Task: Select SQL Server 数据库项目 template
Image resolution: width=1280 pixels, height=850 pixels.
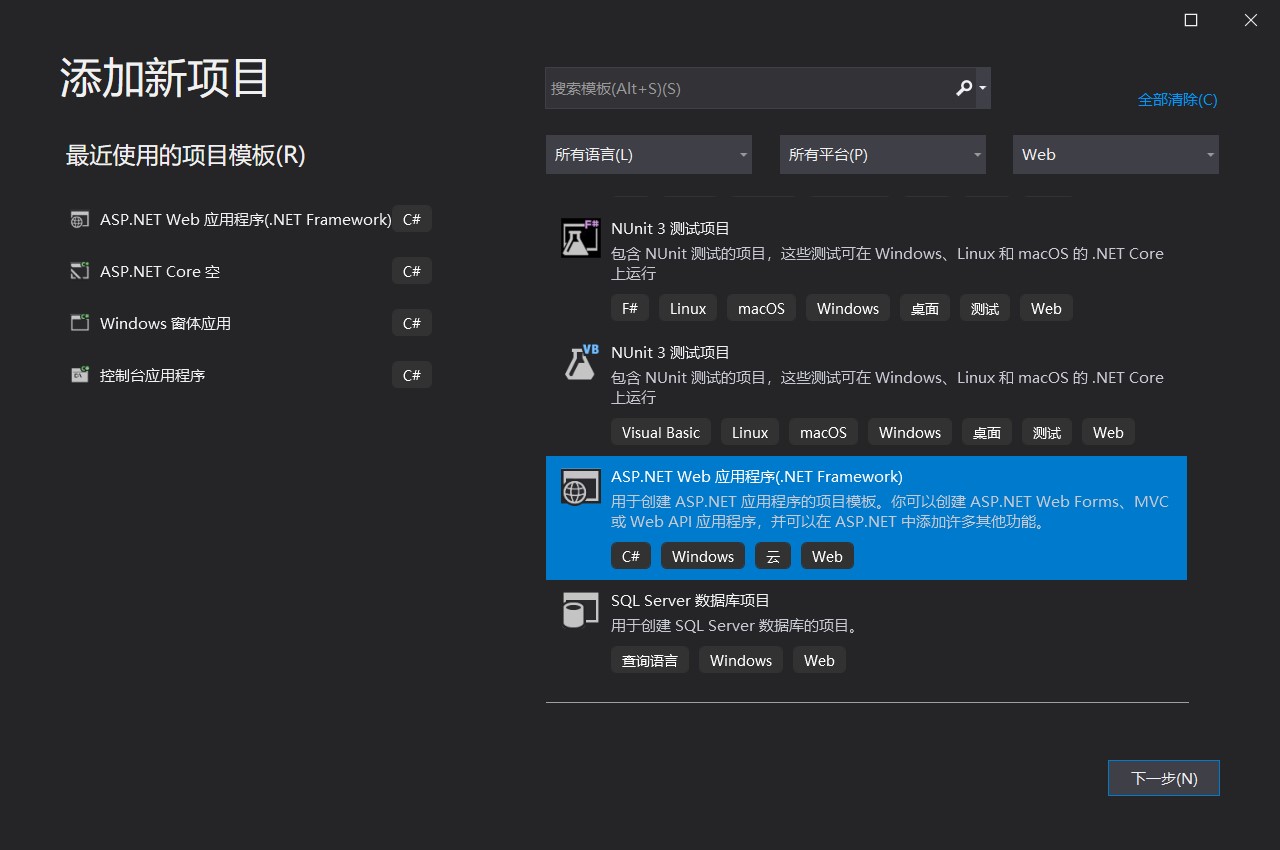Action: point(866,630)
